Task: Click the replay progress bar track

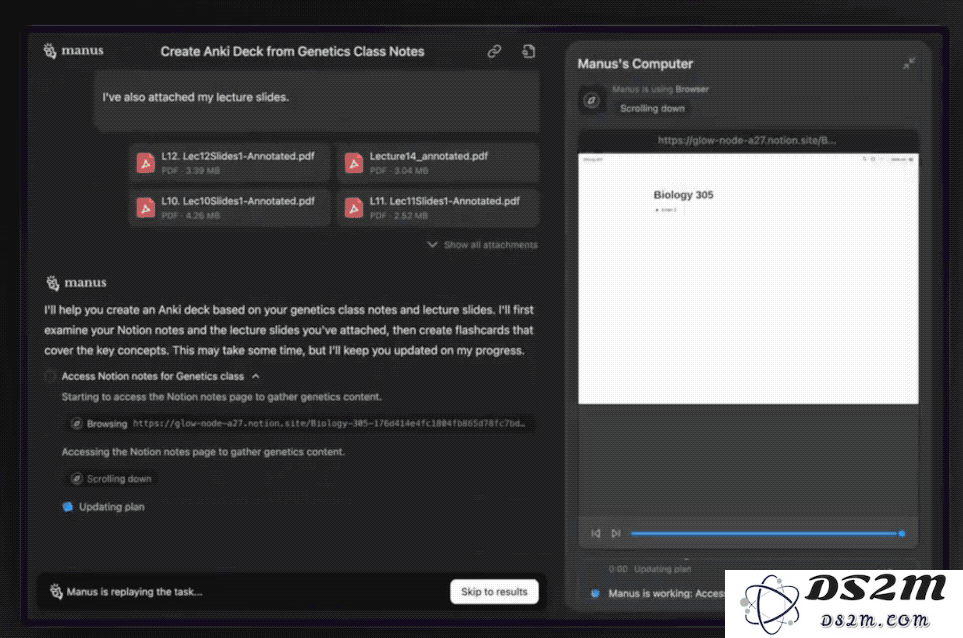Action: [x=763, y=533]
